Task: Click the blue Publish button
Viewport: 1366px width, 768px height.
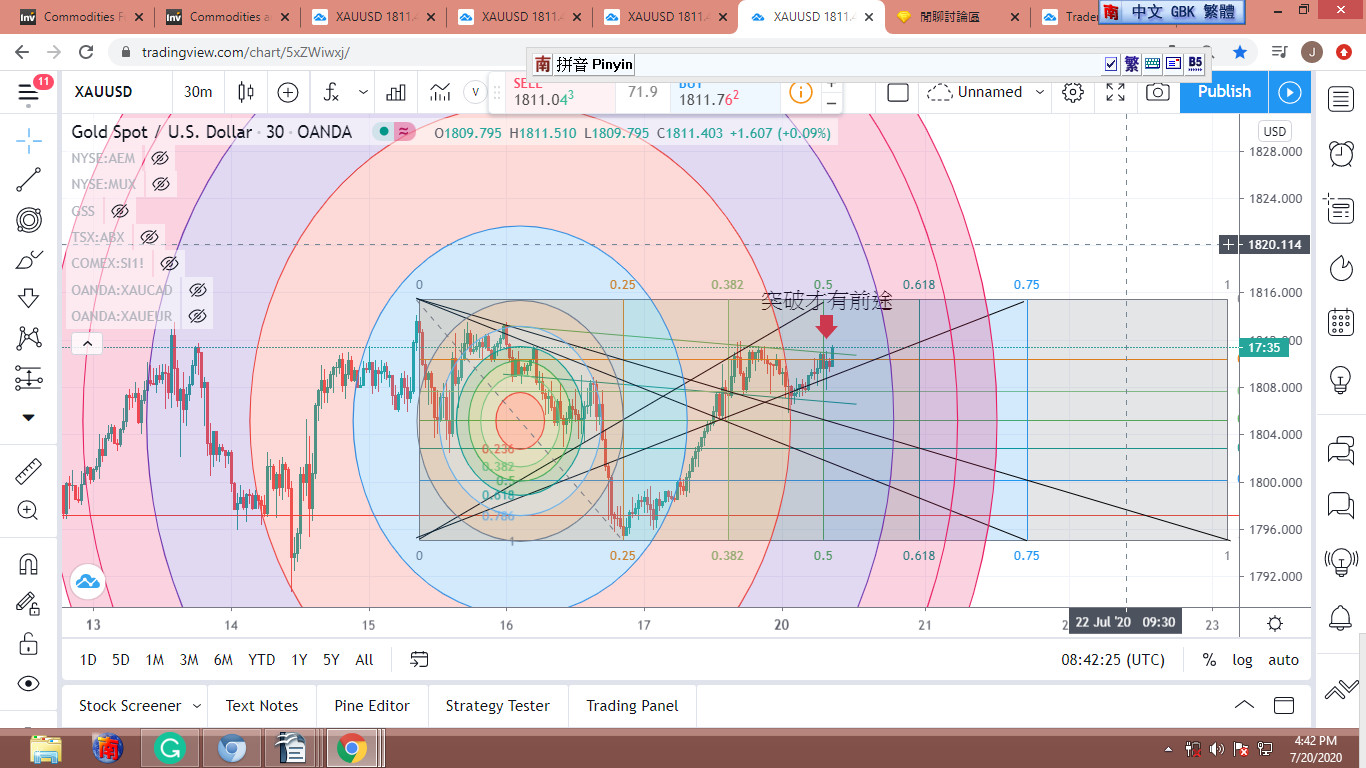Action: point(1224,92)
